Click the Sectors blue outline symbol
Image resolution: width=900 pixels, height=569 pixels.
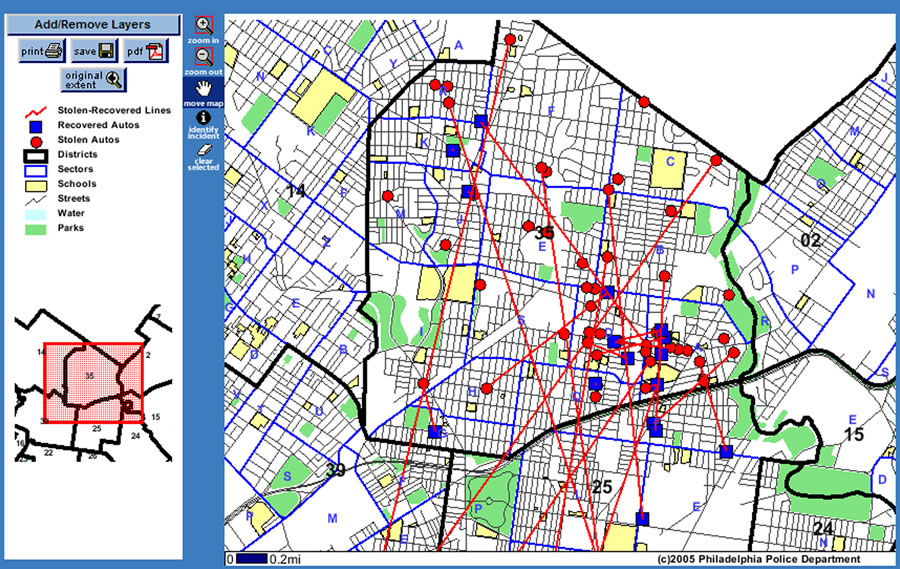[x=35, y=171]
